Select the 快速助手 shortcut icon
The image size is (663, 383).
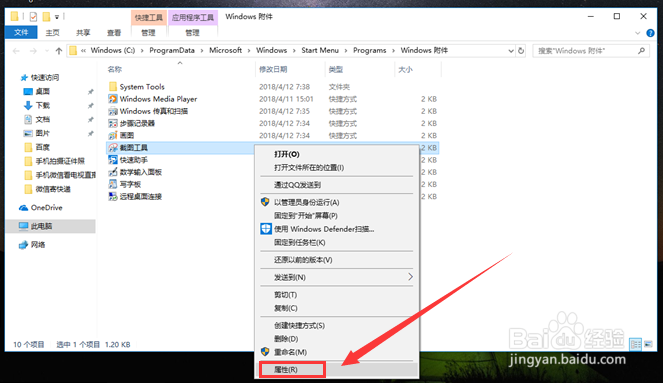112,160
